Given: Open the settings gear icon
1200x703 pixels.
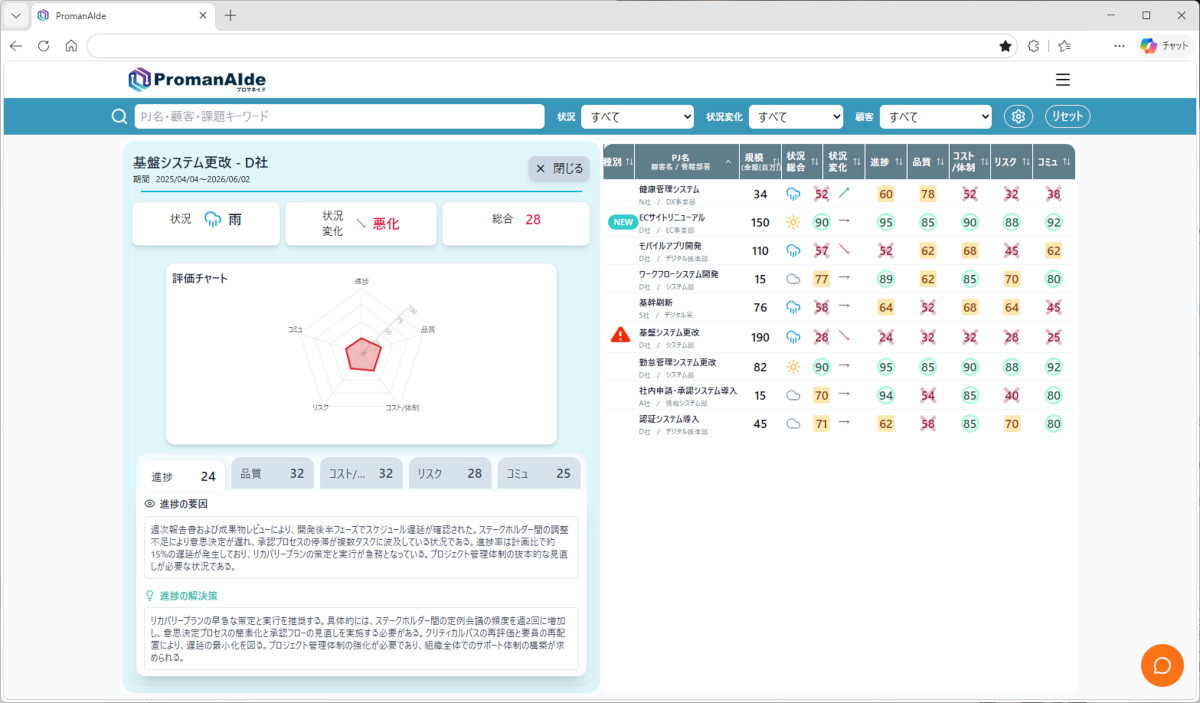Looking at the screenshot, I should [x=1019, y=117].
